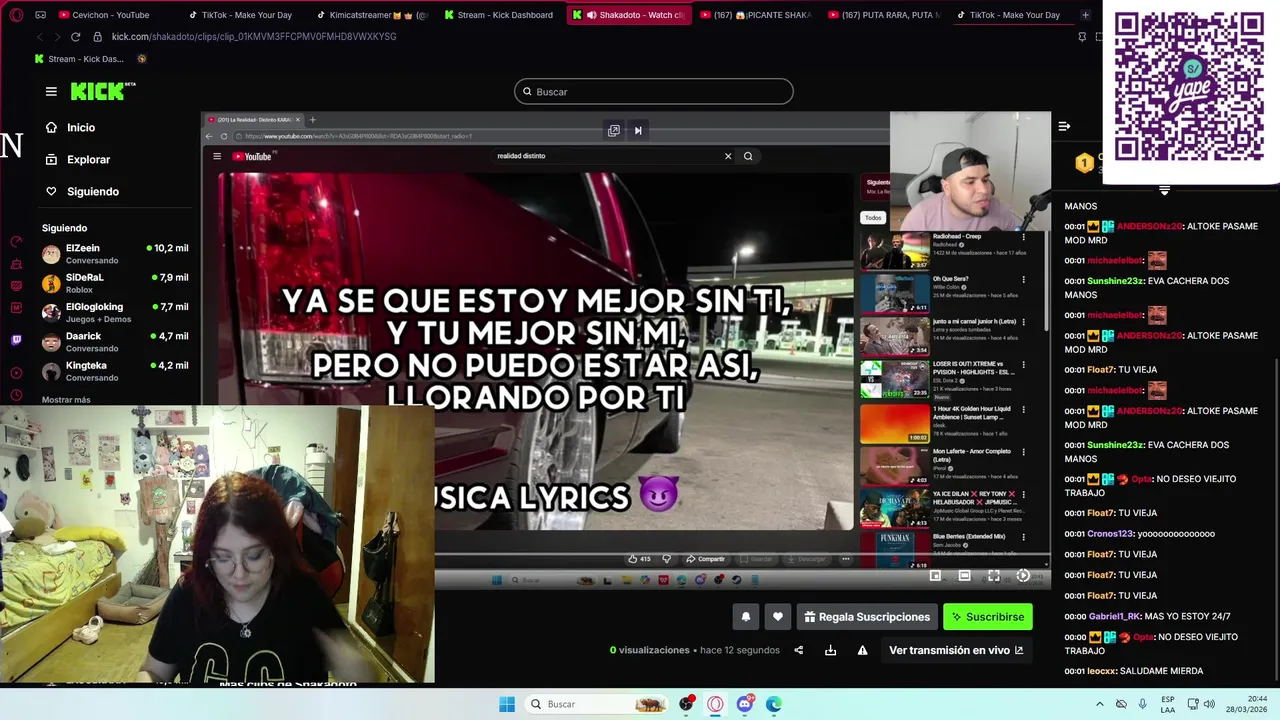This screenshot has width=1280, height=720.
Task: Reload the page with the refresh icon
Action: coord(75,37)
